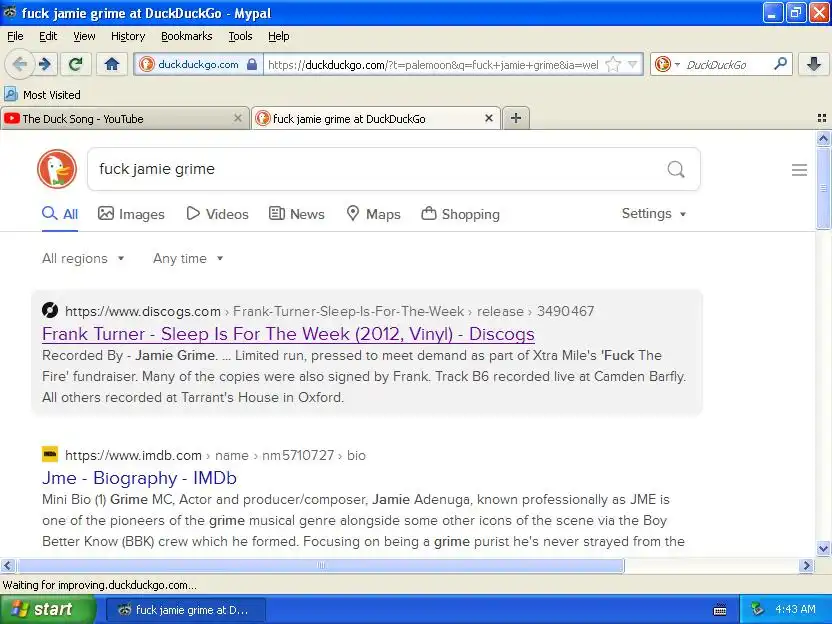Expand the Any time filter
This screenshot has width=832, height=624.
click(x=188, y=258)
